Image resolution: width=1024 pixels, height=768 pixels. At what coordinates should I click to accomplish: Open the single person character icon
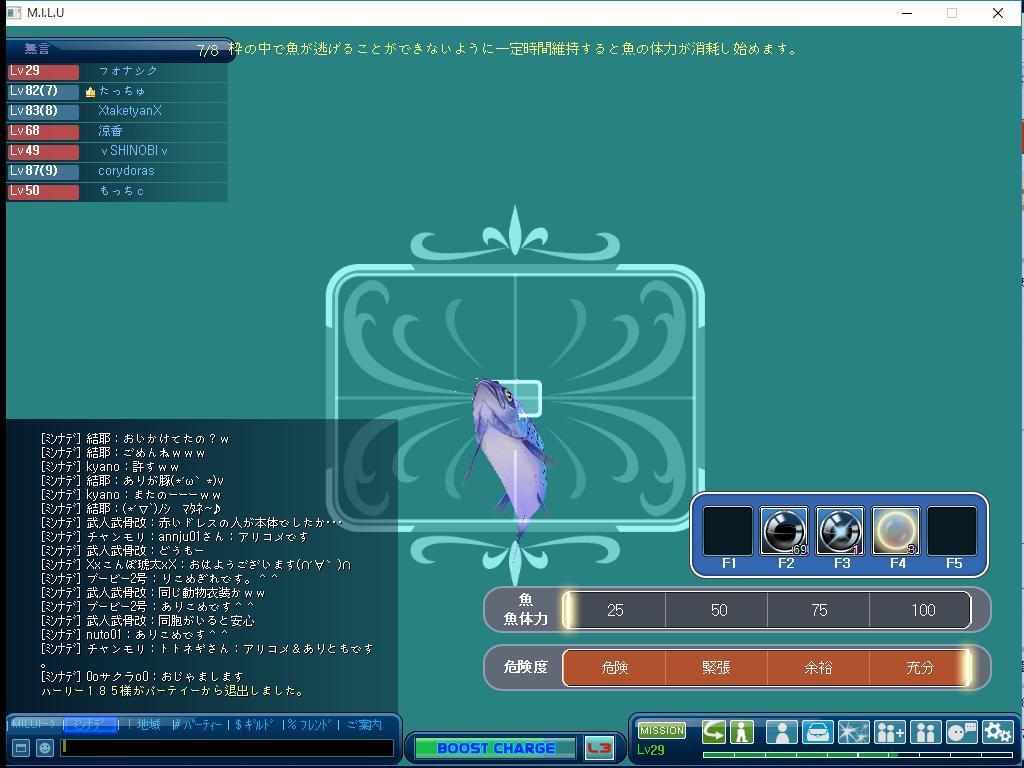click(x=781, y=732)
